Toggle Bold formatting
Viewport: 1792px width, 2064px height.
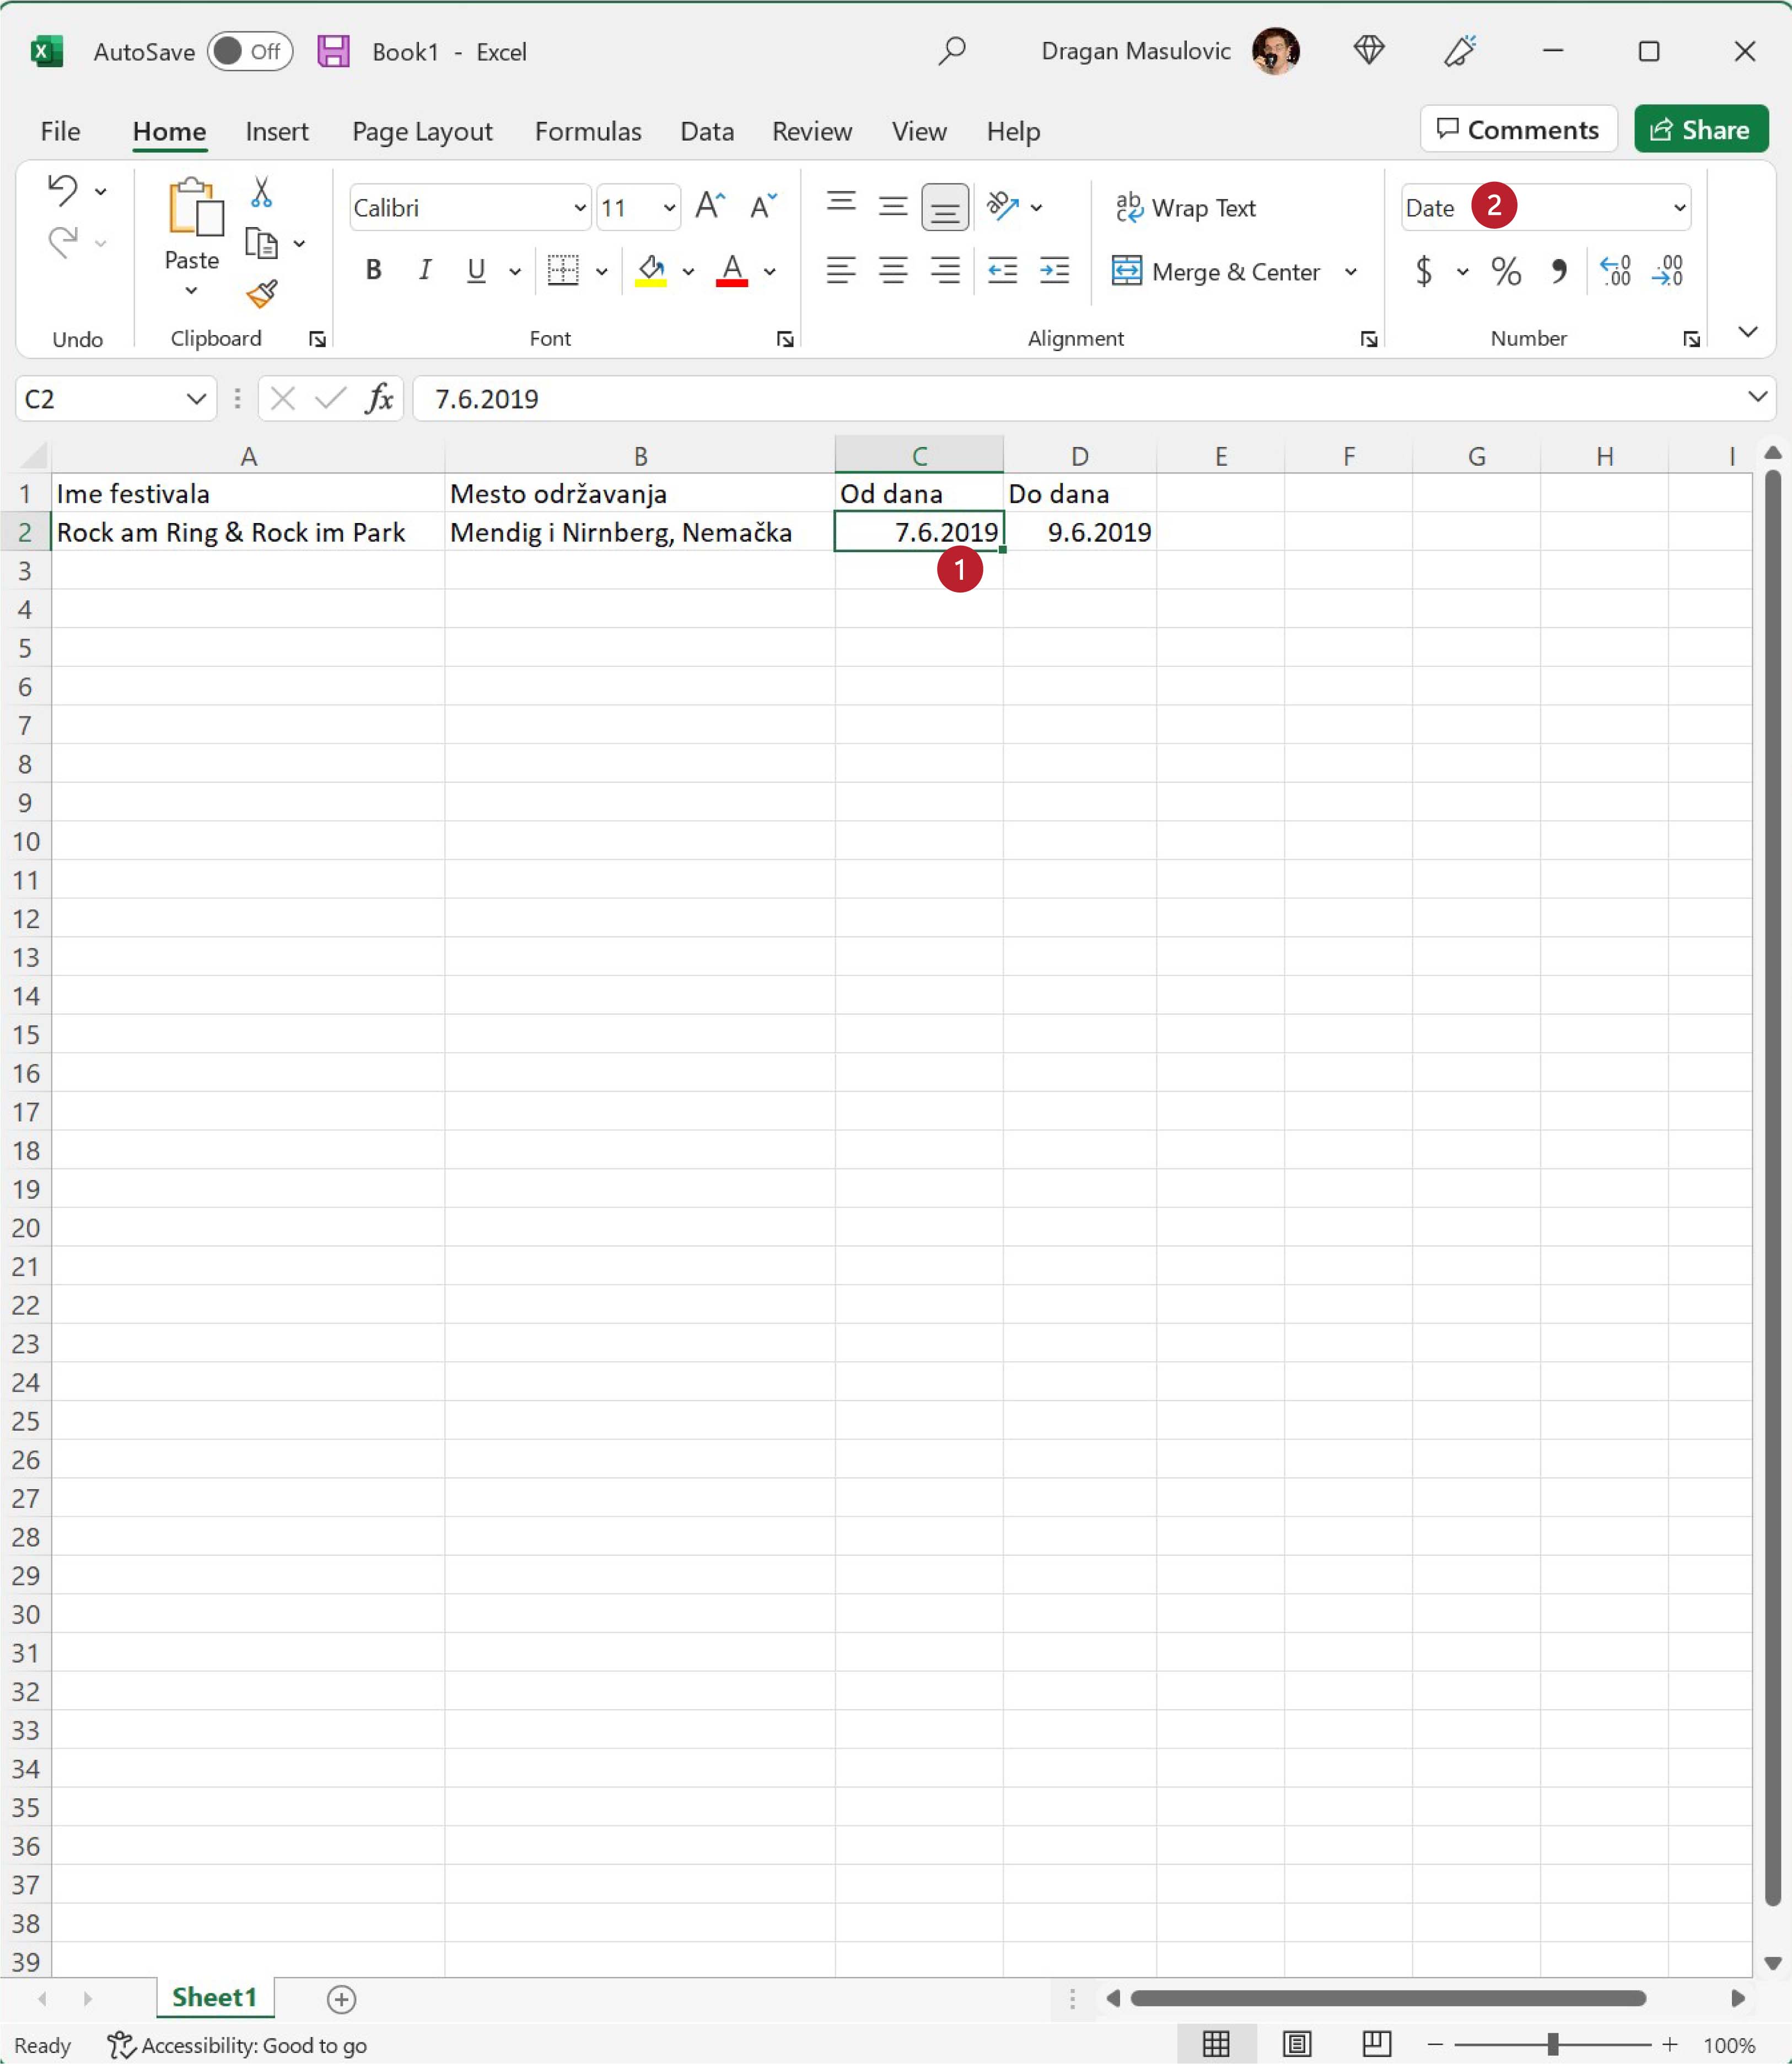373,270
